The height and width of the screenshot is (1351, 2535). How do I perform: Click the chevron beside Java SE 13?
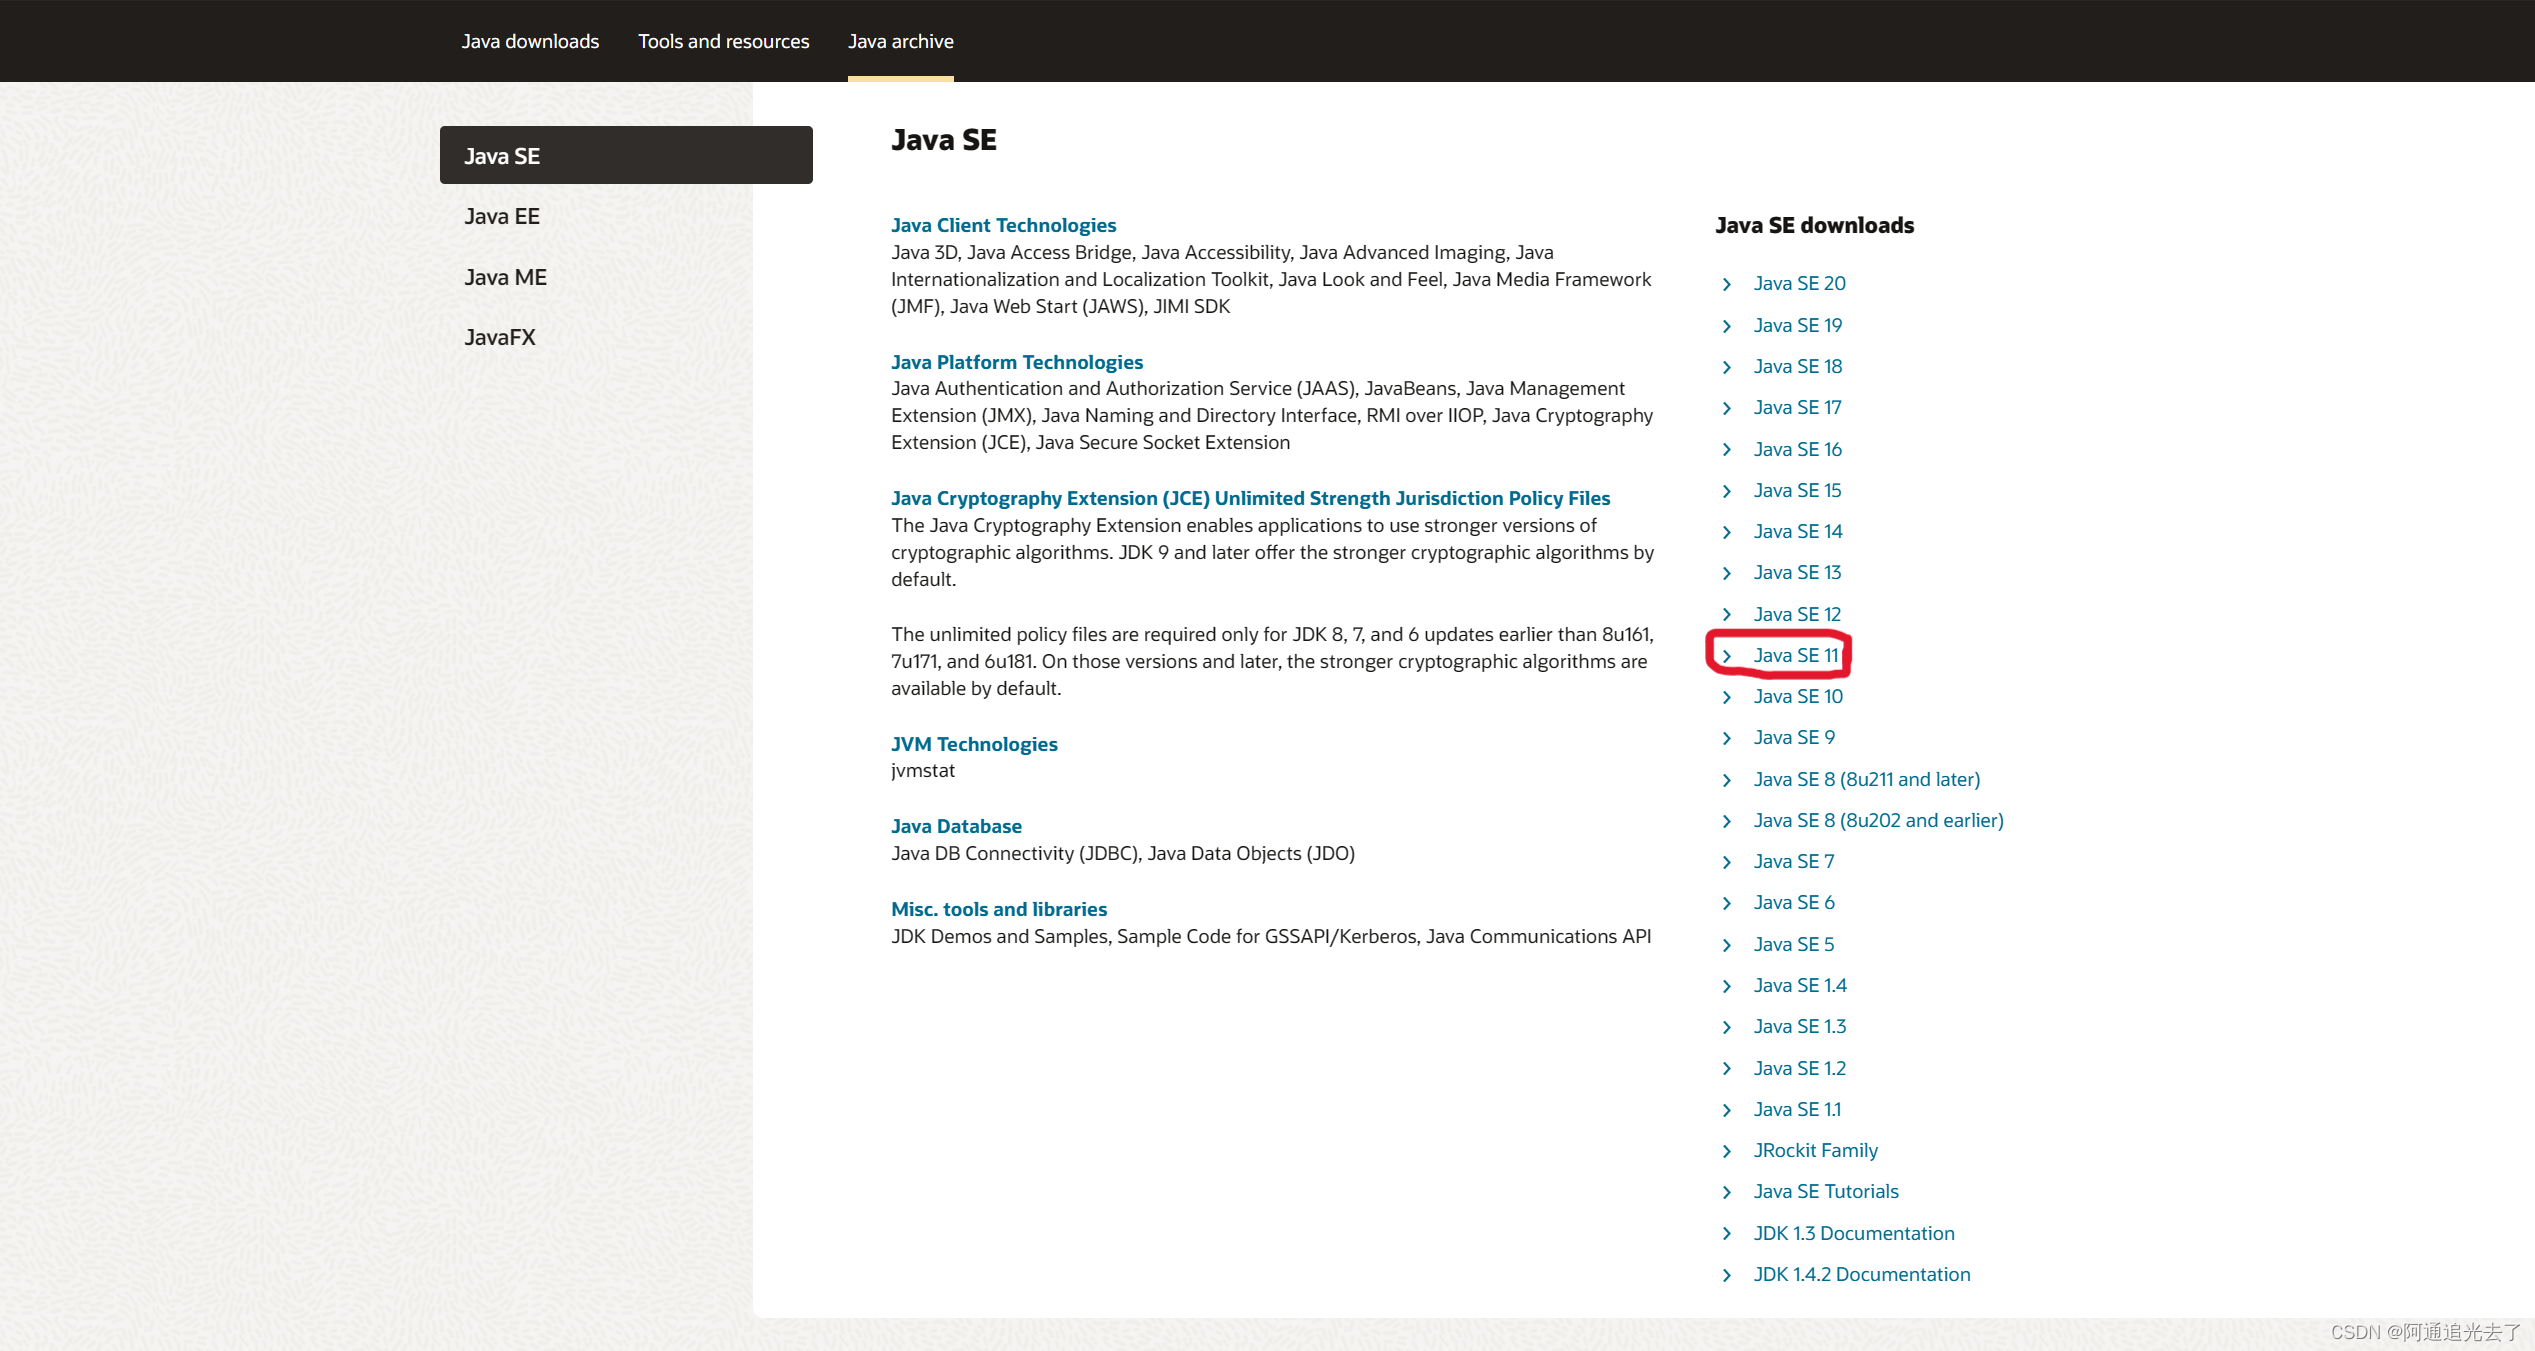[1727, 573]
